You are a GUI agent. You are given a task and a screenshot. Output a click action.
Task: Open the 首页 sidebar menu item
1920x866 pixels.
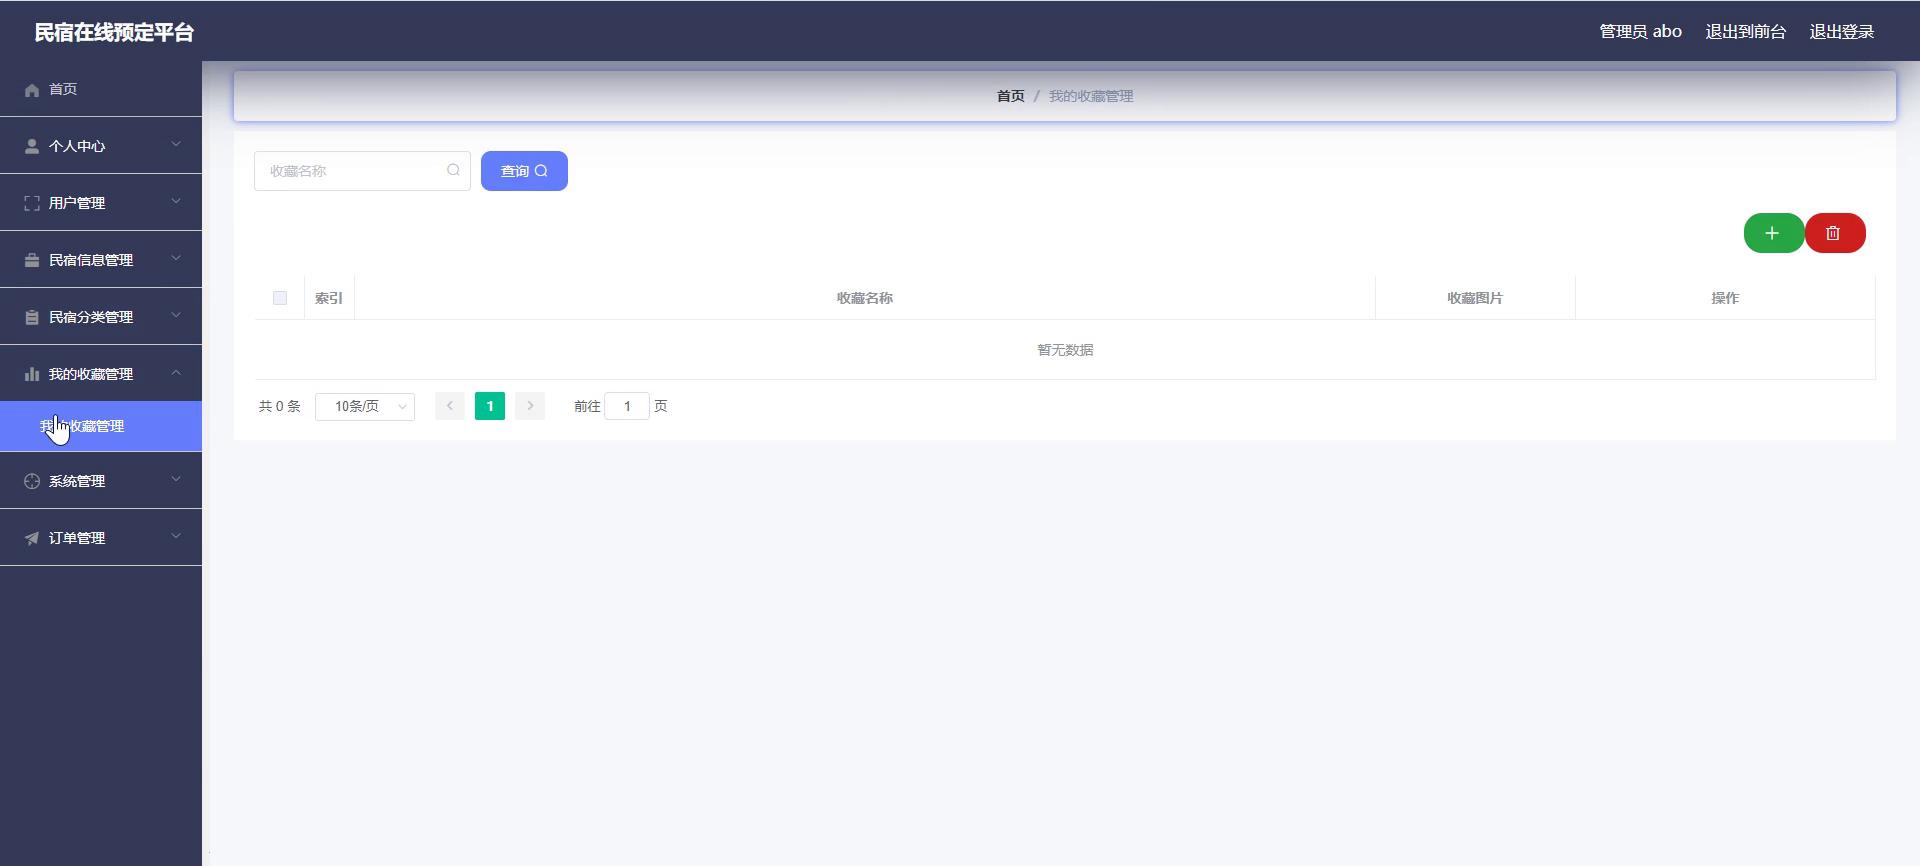coord(64,89)
